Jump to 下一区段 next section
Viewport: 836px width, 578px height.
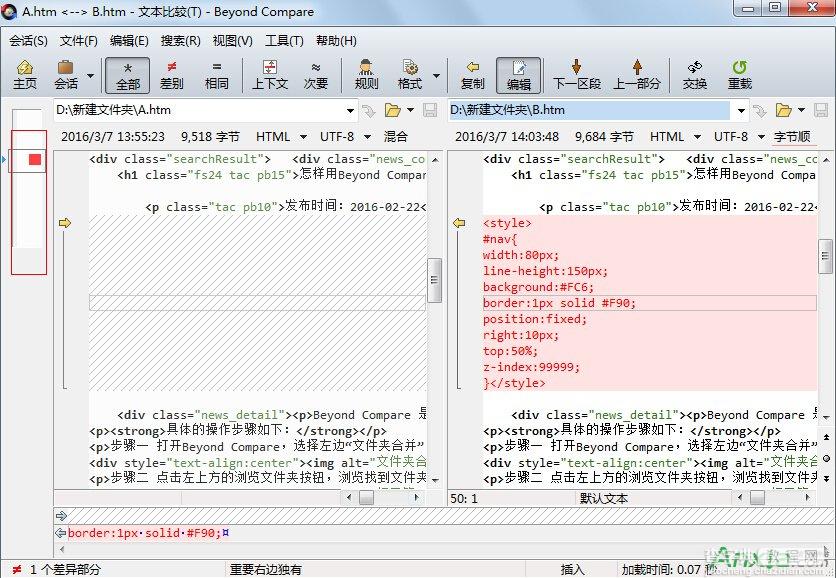(576, 75)
